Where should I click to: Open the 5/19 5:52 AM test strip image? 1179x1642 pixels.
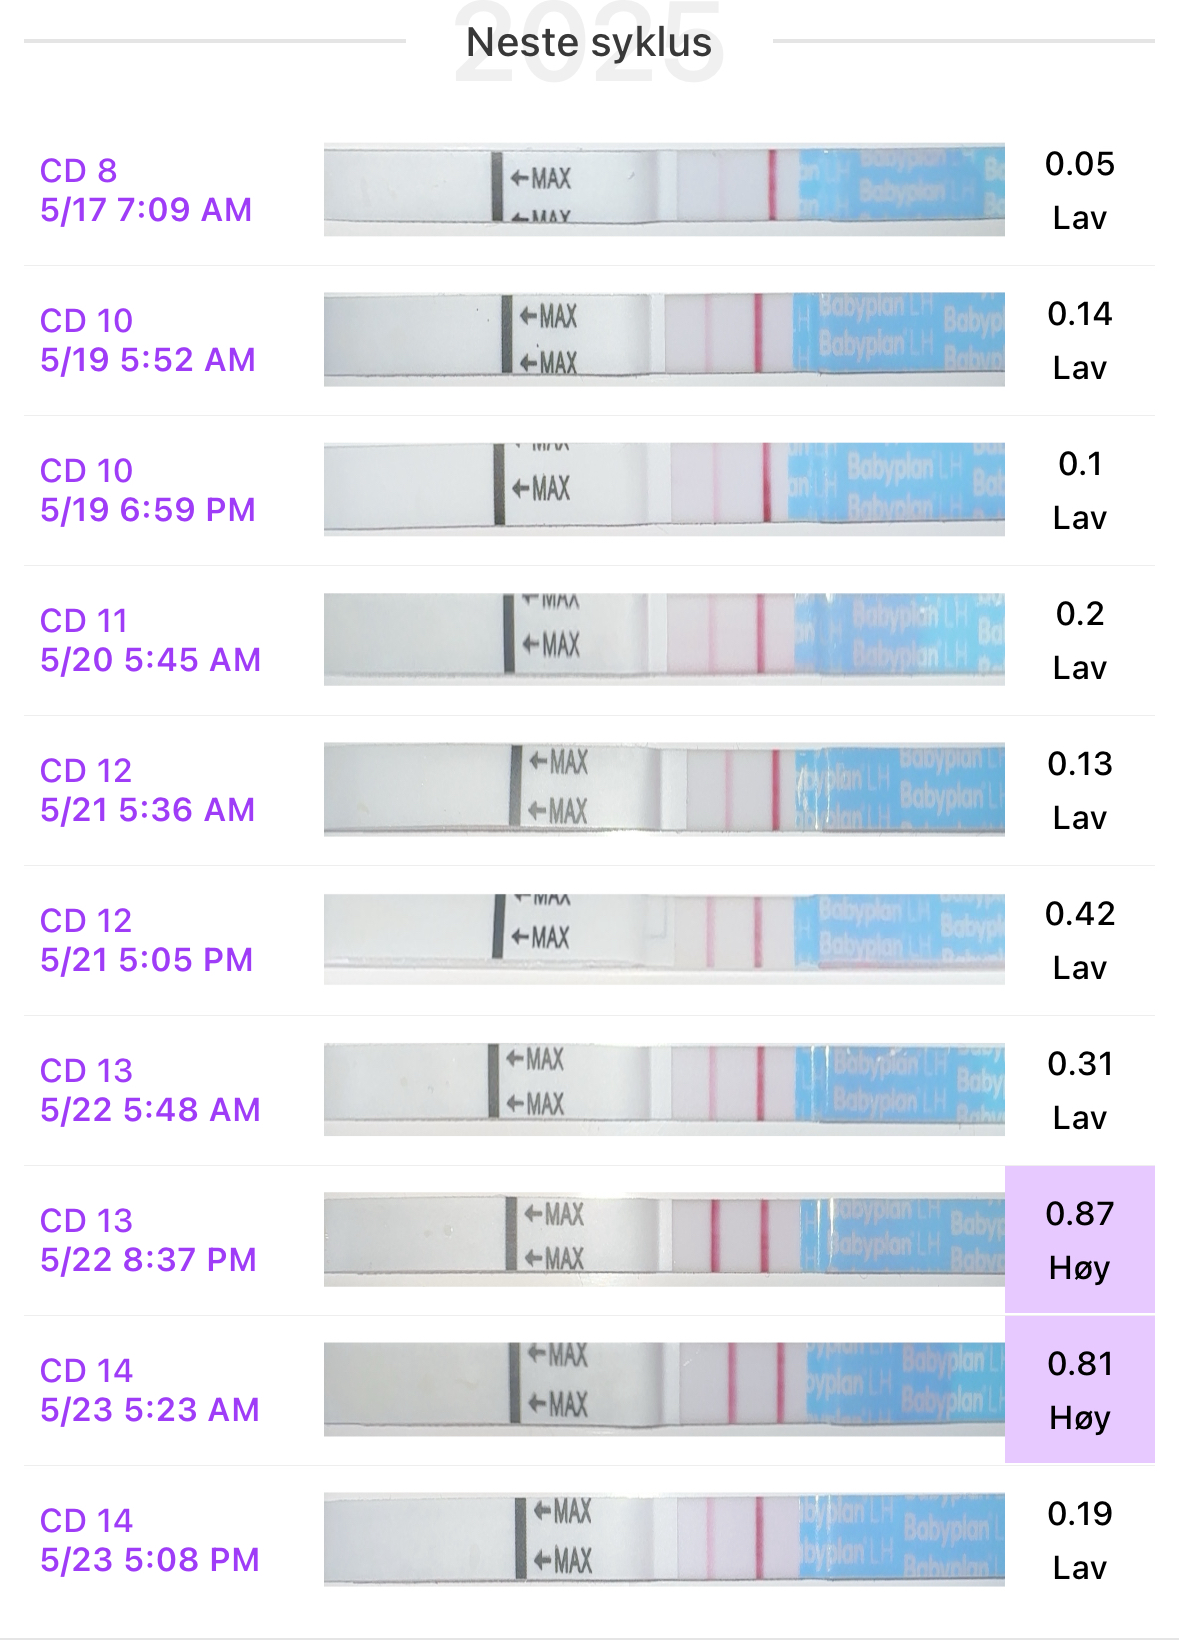tap(664, 339)
